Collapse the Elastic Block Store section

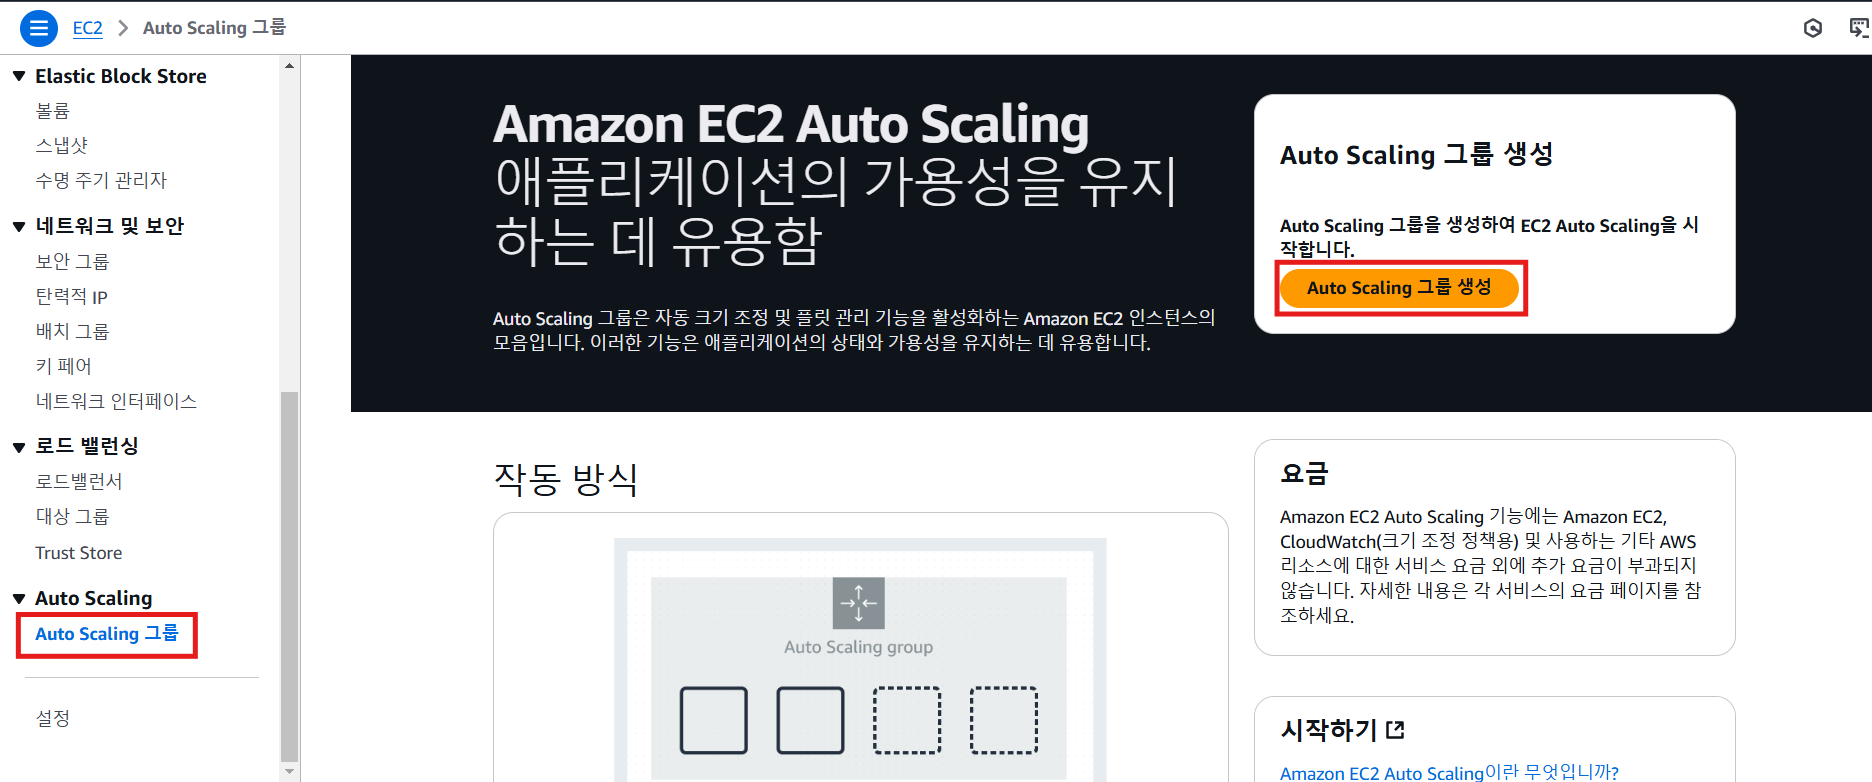[19, 76]
